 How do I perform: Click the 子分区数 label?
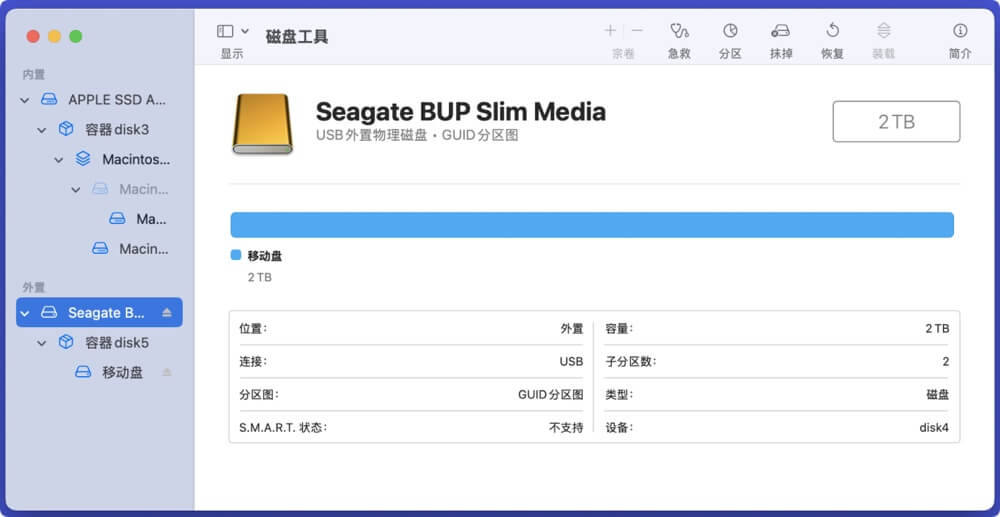coord(630,361)
